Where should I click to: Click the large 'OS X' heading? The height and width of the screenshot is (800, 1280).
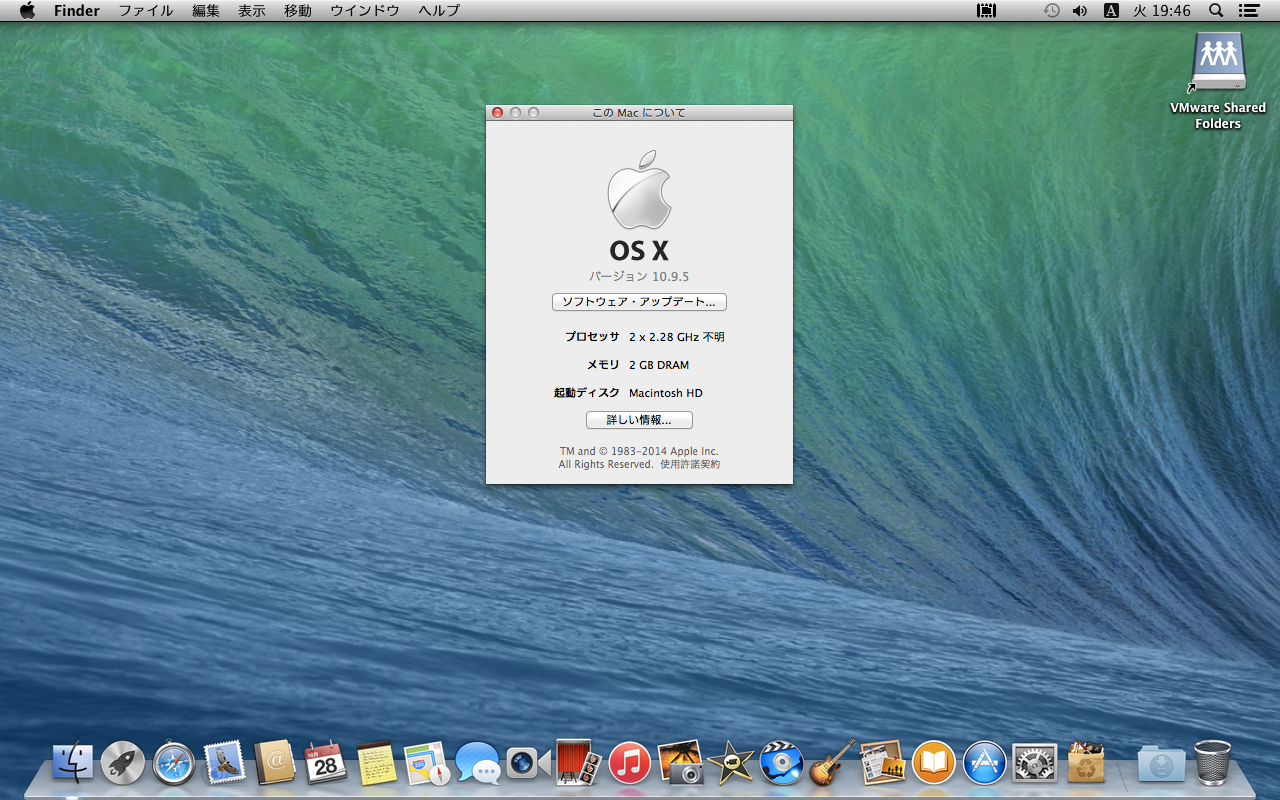(x=639, y=251)
